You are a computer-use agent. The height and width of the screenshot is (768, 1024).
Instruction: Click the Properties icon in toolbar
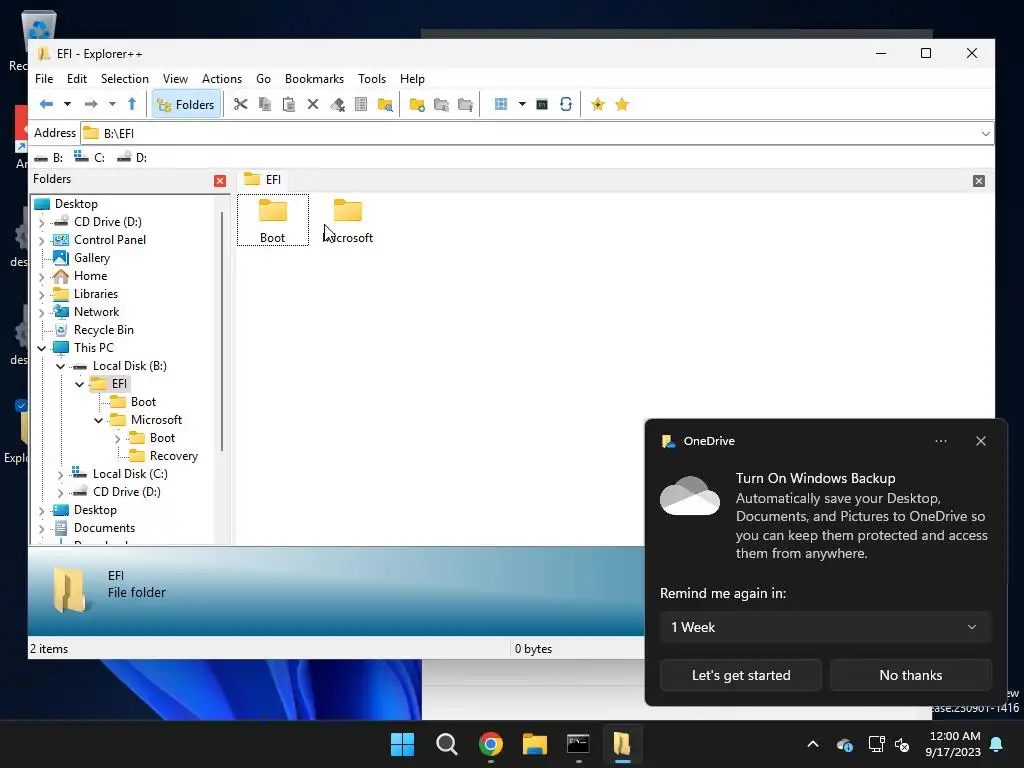[360, 104]
